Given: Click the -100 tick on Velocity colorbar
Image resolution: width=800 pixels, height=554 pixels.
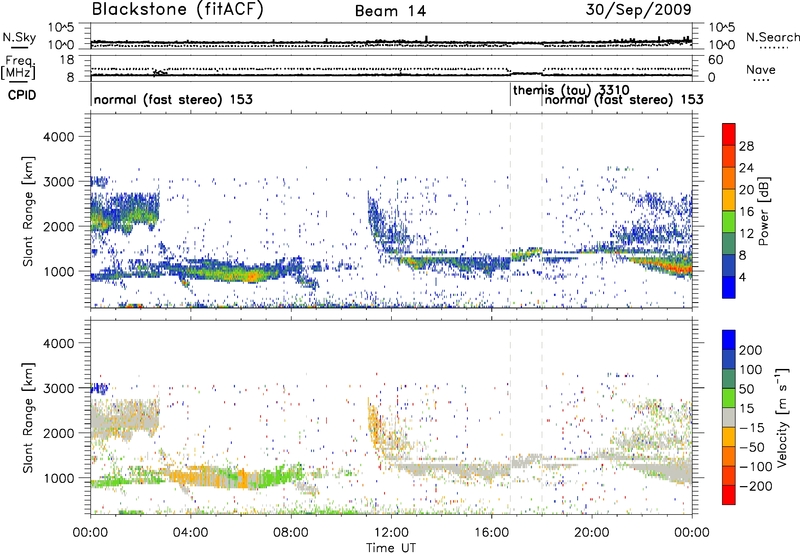Looking at the screenshot, I should coord(756,467).
